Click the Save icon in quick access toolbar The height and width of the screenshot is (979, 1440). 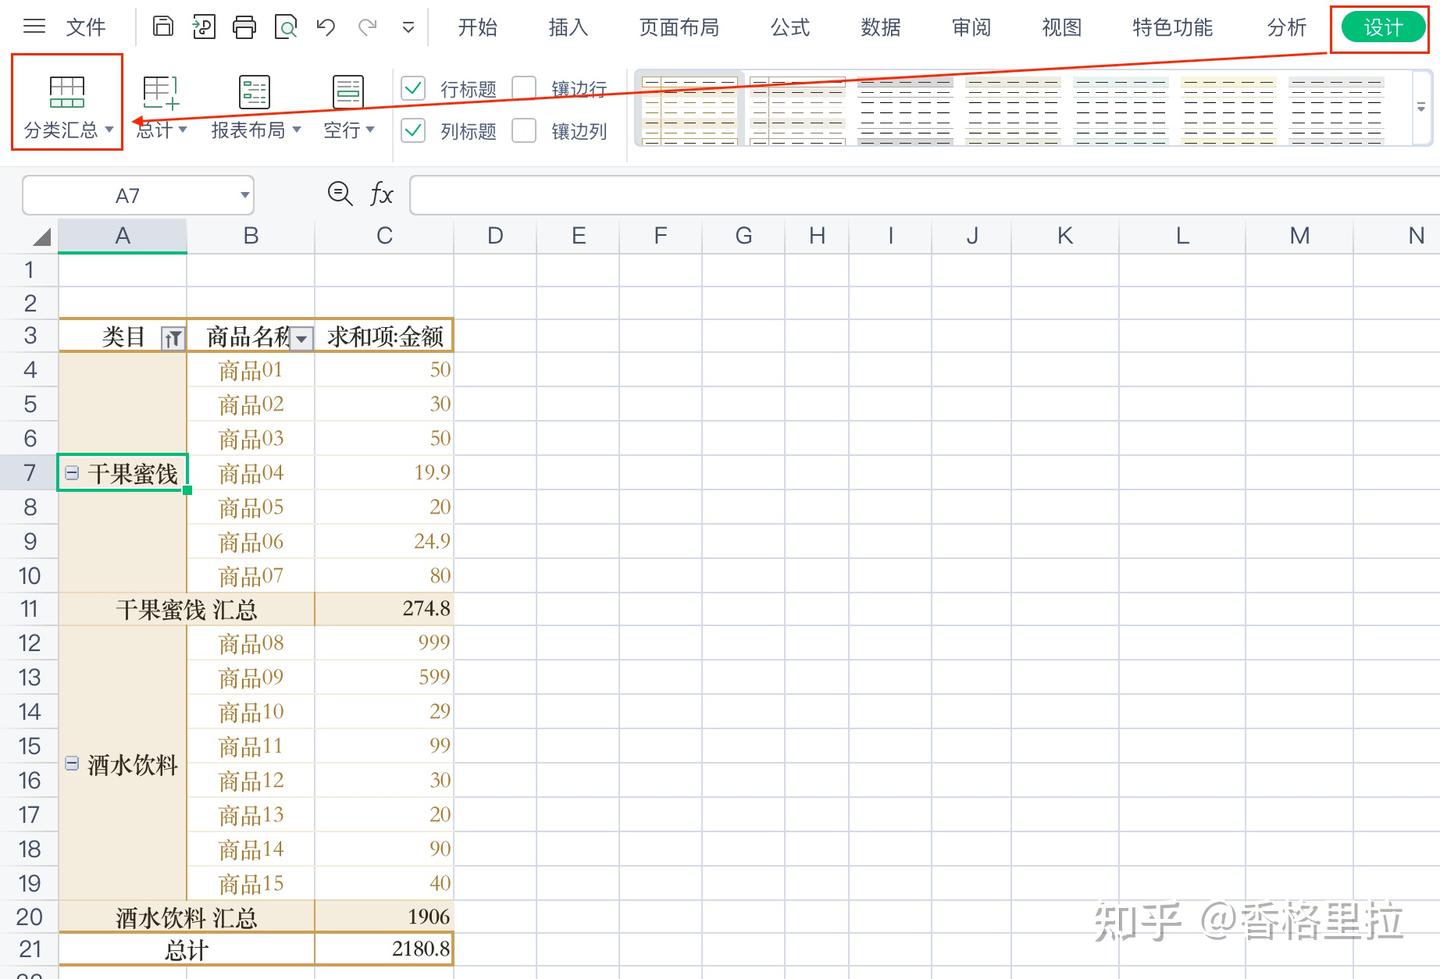point(163,27)
